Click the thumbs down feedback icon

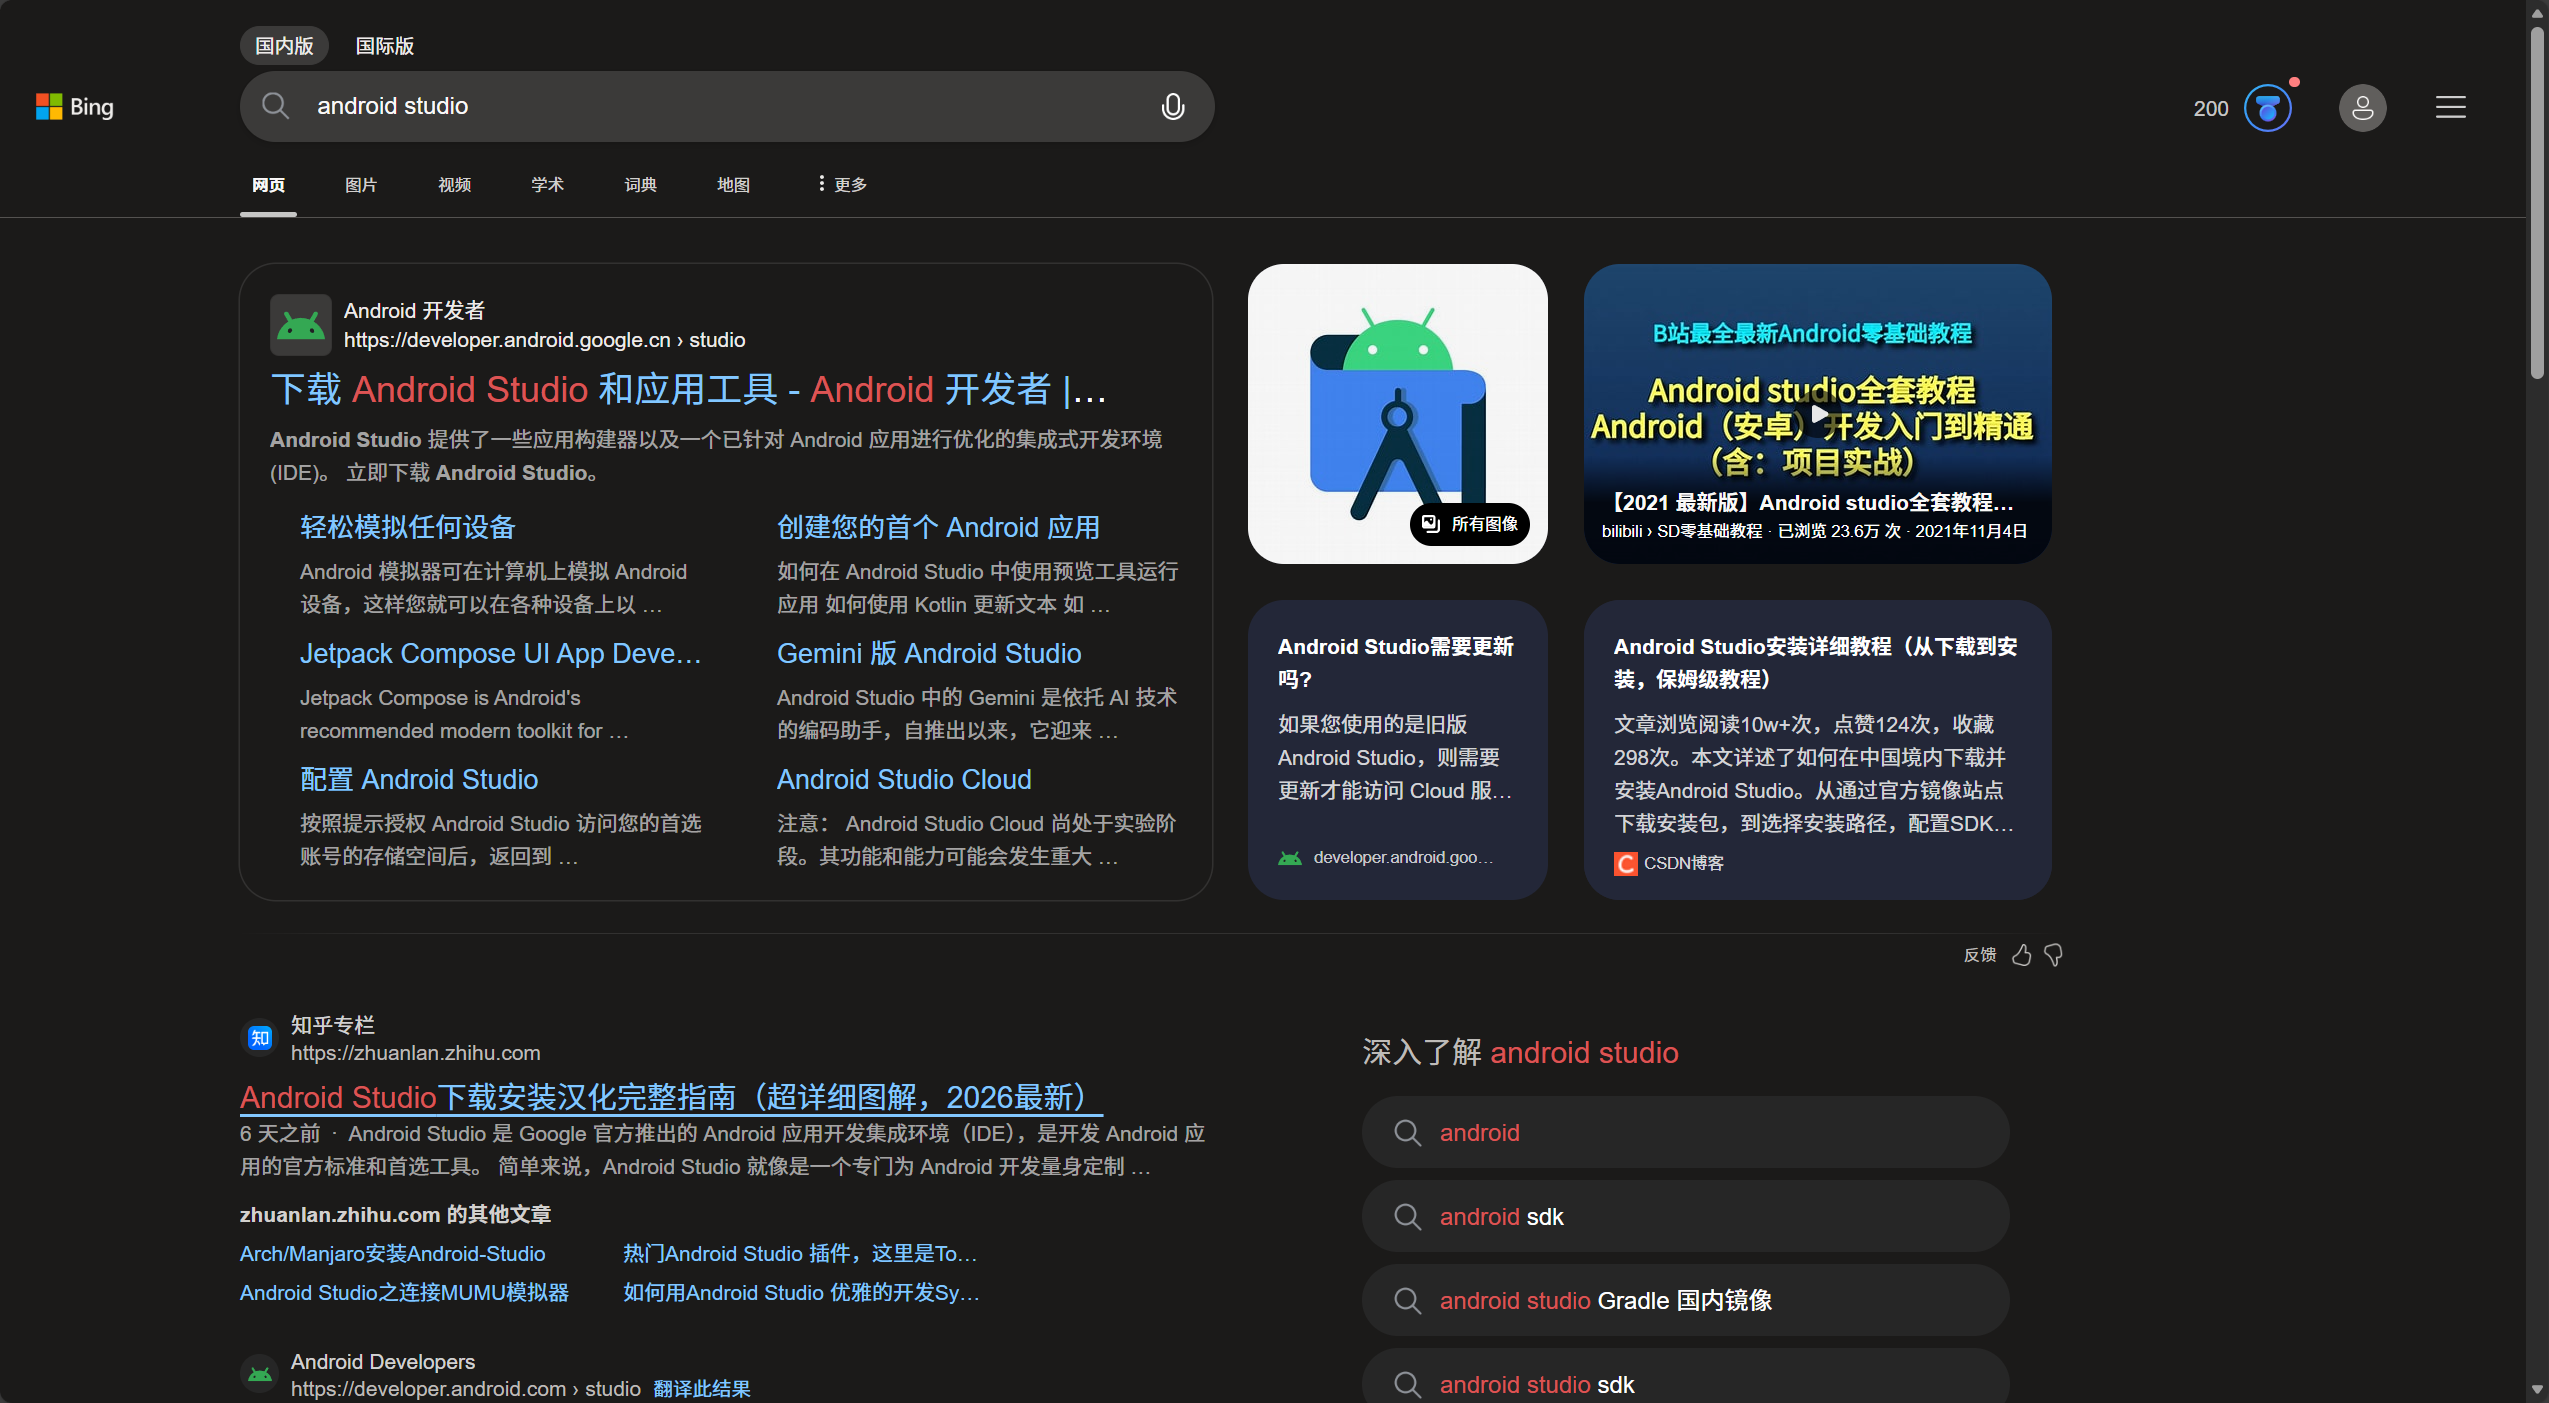tap(2054, 955)
